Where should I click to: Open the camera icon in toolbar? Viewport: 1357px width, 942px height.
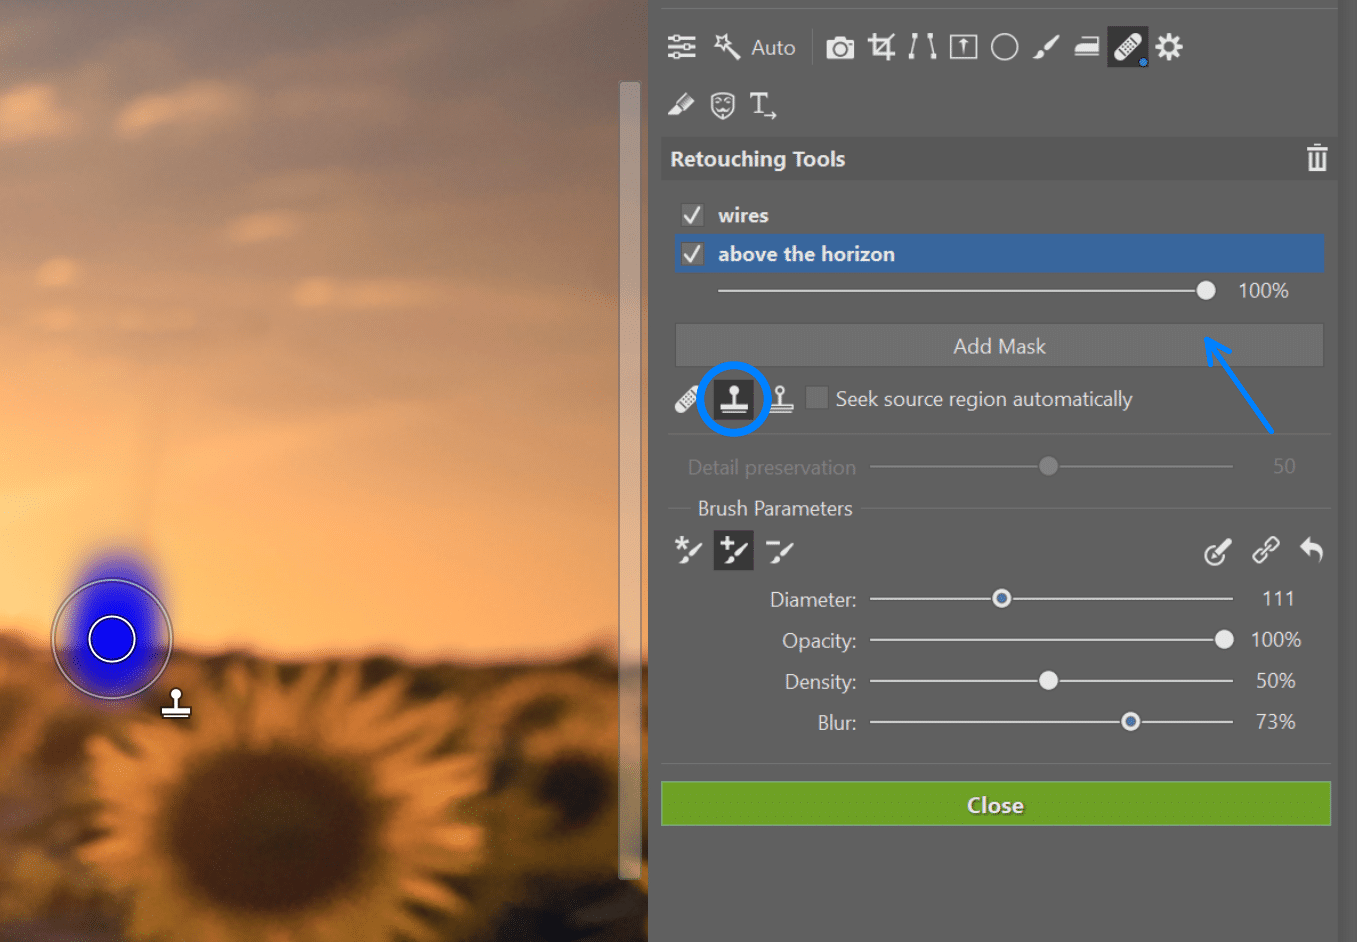coord(840,48)
